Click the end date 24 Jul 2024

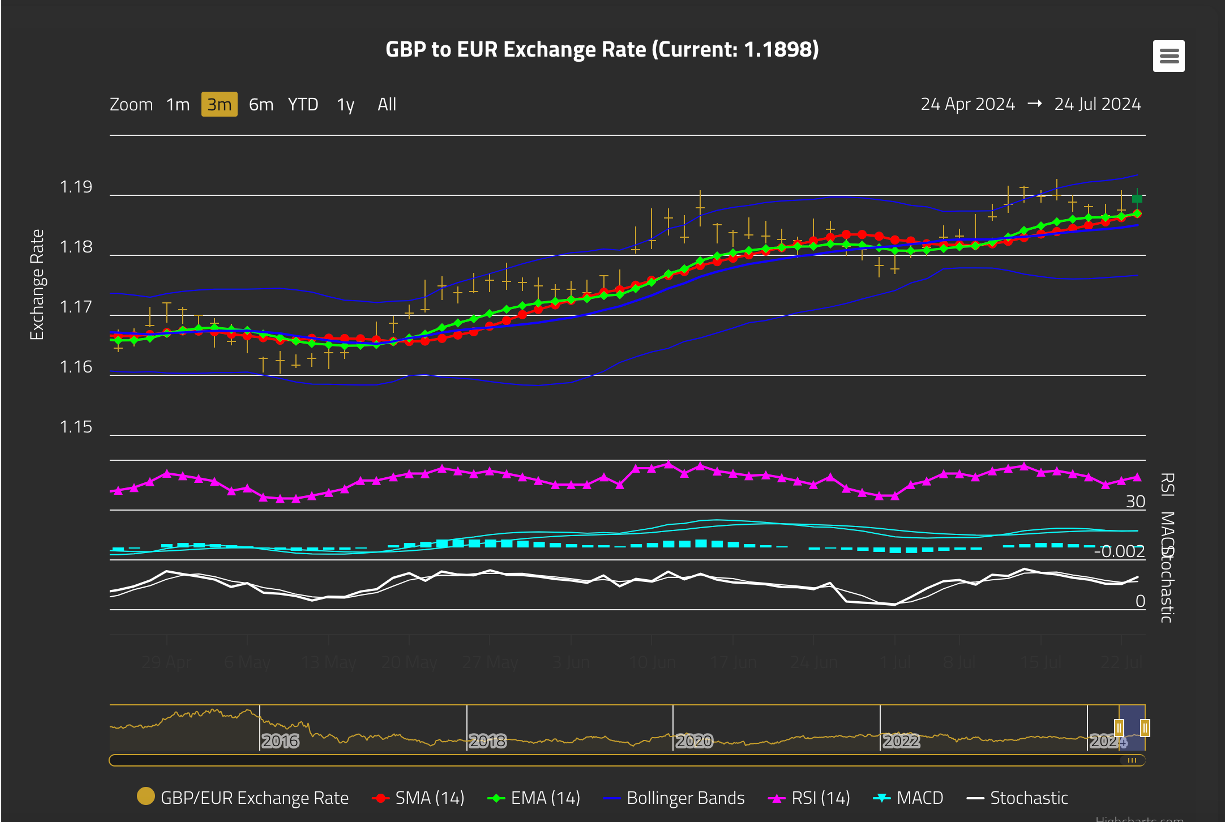coord(1097,104)
